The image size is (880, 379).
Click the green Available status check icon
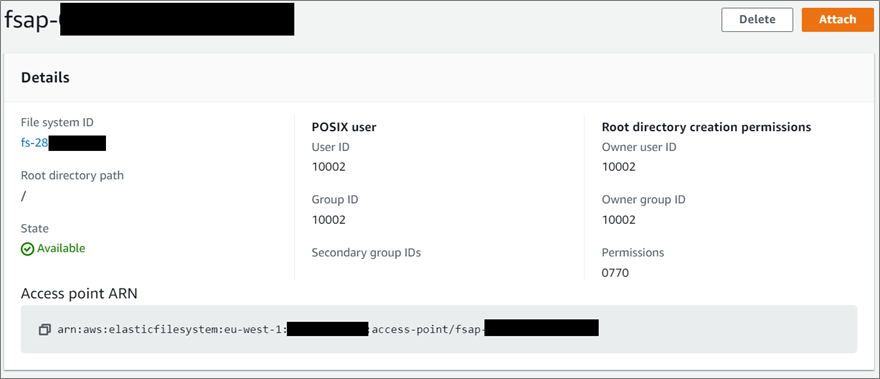[27, 249]
